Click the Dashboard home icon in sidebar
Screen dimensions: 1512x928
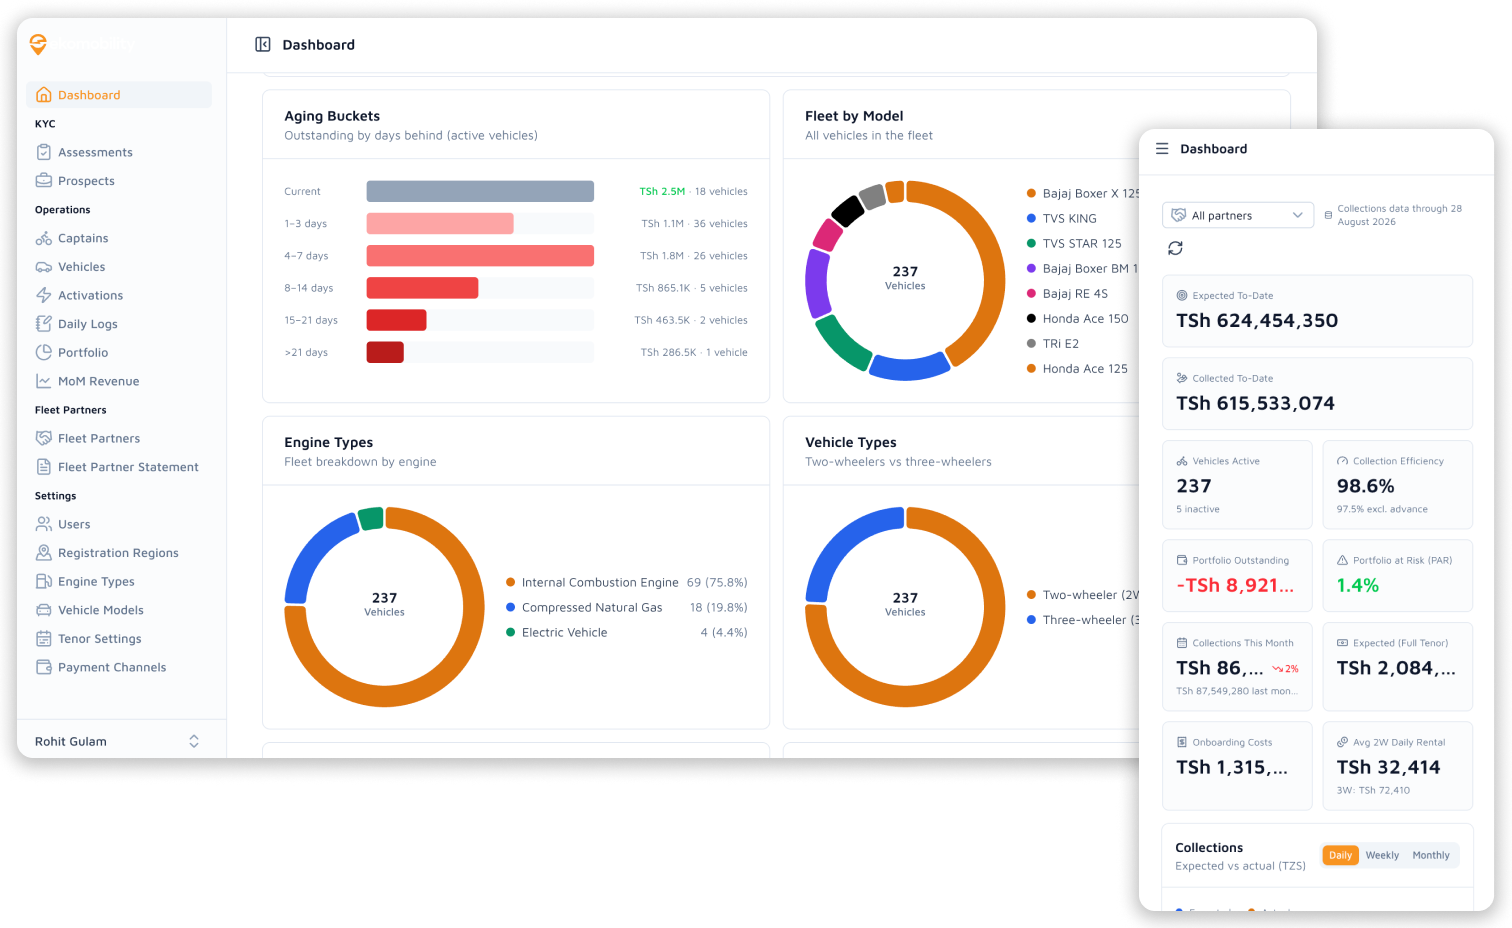coord(44,95)
